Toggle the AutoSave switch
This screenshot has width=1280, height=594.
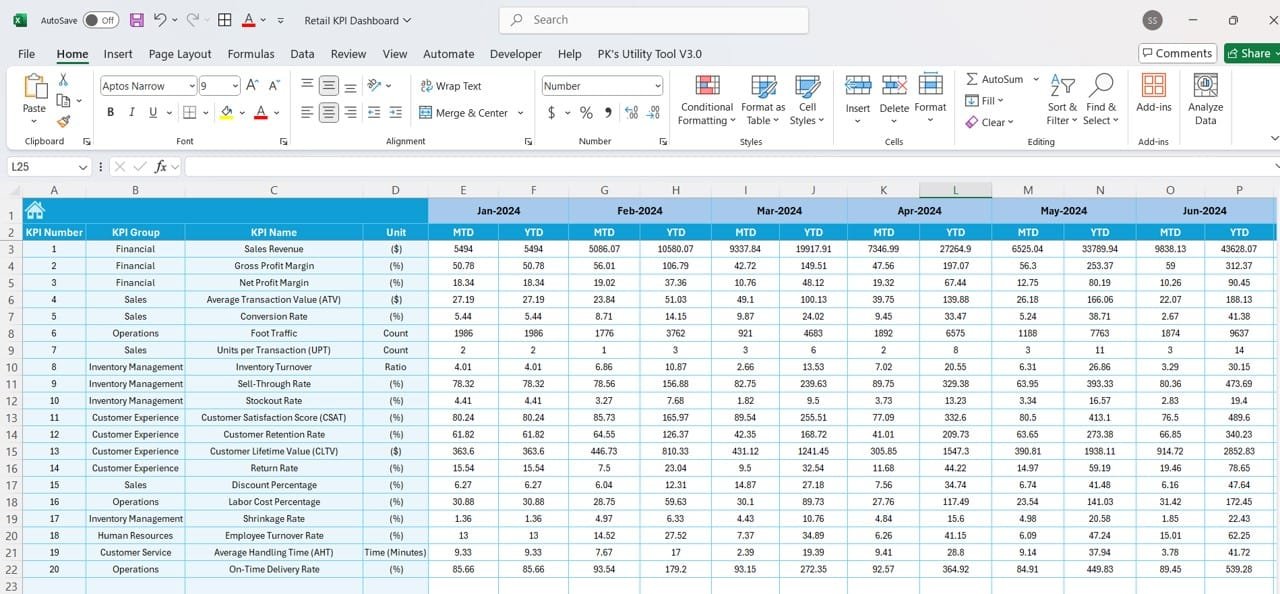tap(100, 20)
